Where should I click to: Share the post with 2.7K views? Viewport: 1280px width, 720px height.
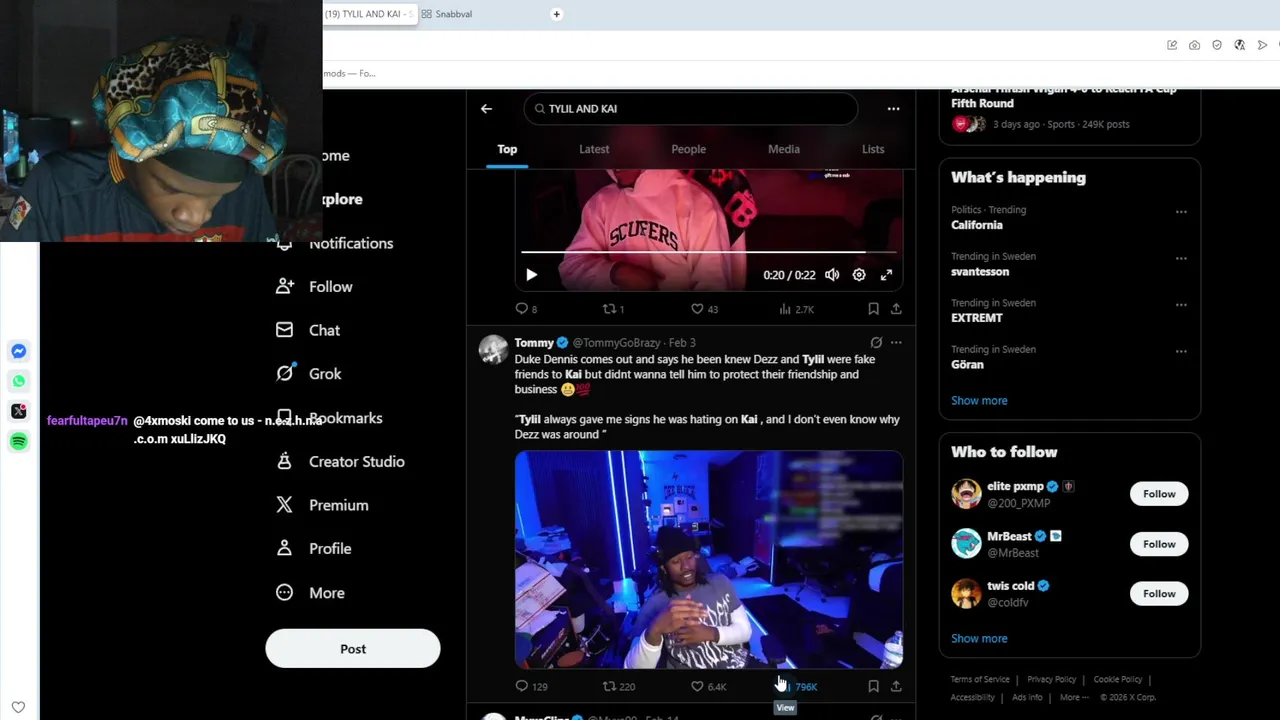point(896,309)
